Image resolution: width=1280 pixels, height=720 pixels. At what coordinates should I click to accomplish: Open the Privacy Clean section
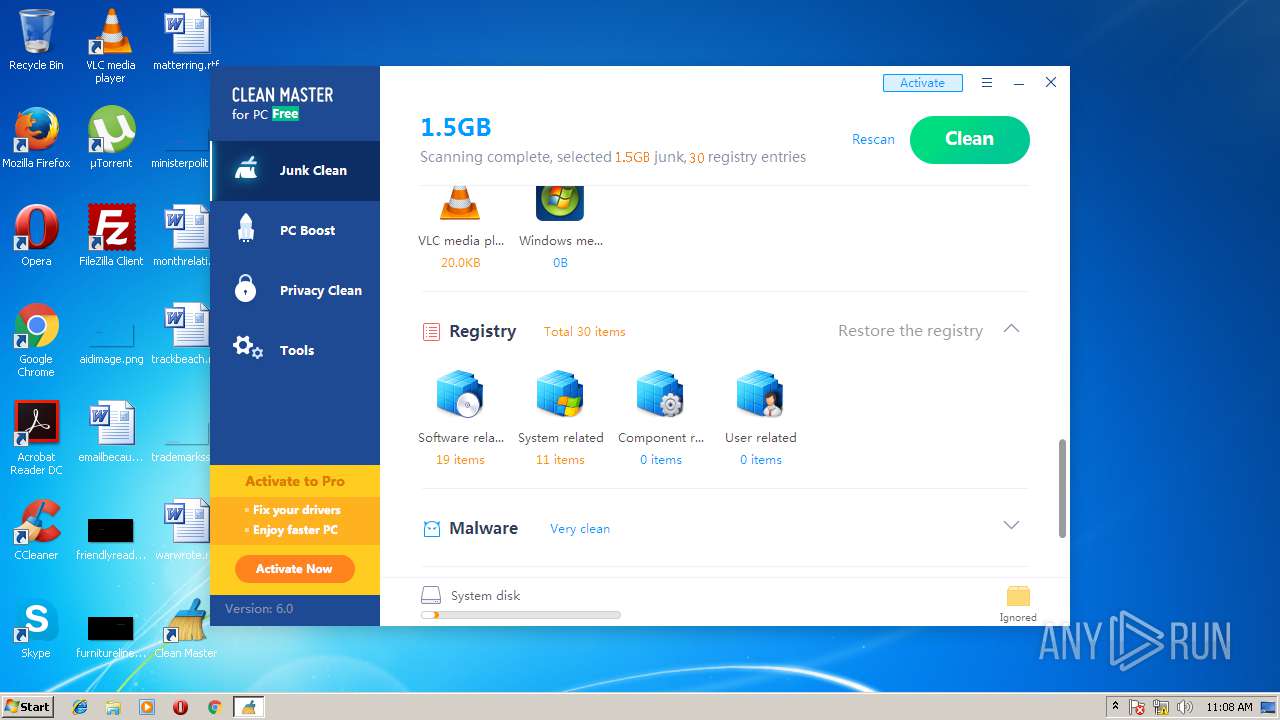click(295, 291)
